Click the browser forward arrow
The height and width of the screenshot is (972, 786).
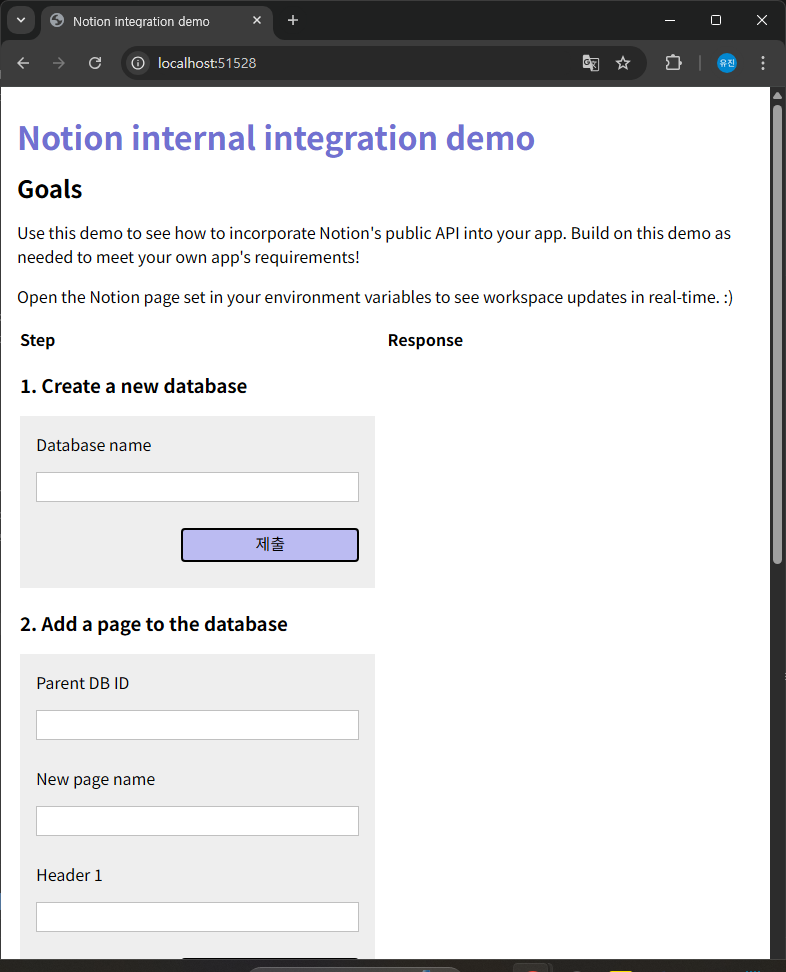(59, 63)
